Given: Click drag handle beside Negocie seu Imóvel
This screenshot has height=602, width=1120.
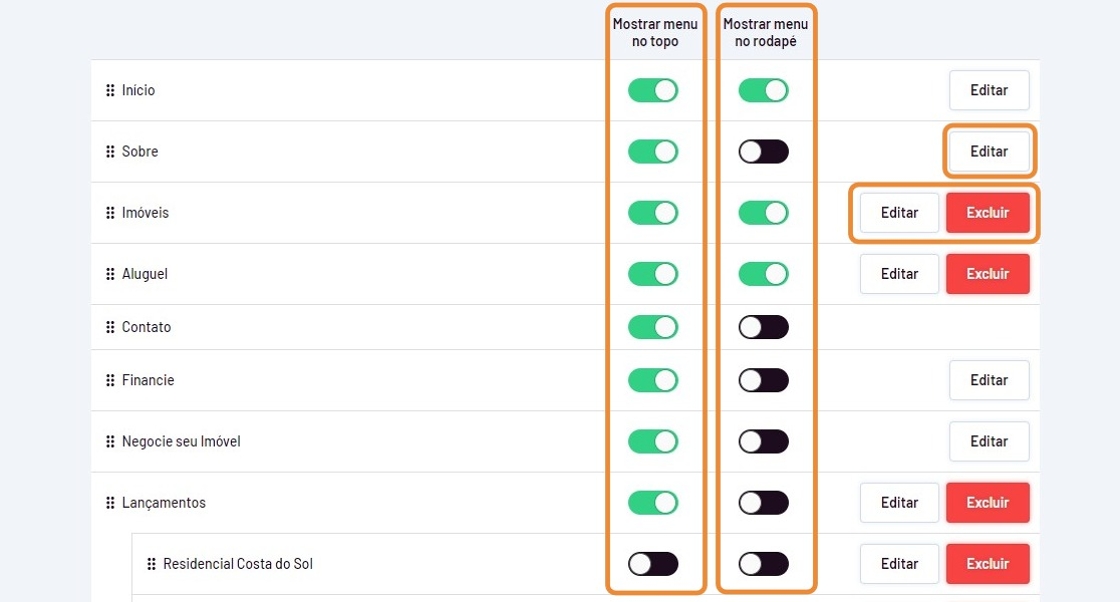Looking at the screenshot, I should pos(110,441).
